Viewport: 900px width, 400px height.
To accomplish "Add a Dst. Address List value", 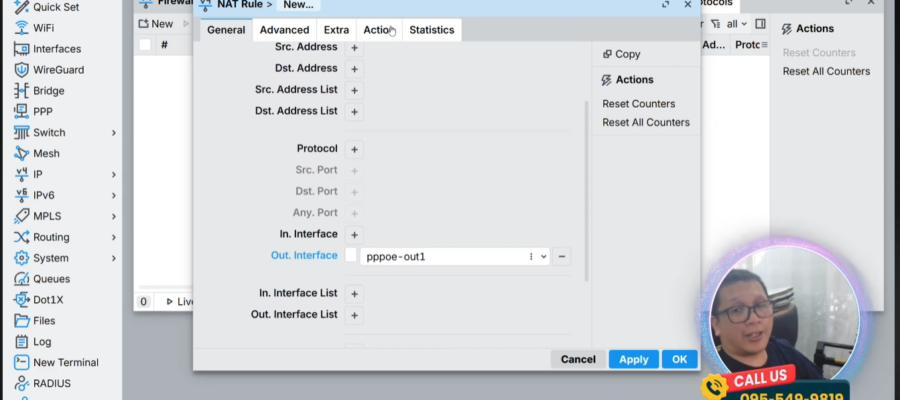I will tap(354, 112).
